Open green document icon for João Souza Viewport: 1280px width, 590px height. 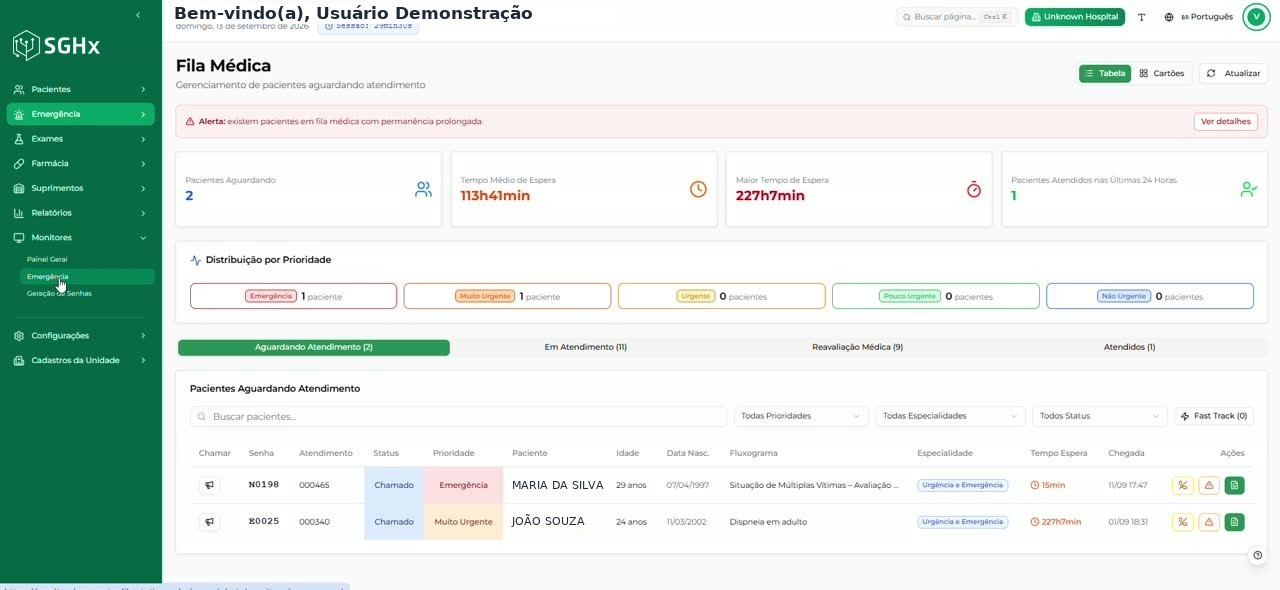tap(1235, 522)
